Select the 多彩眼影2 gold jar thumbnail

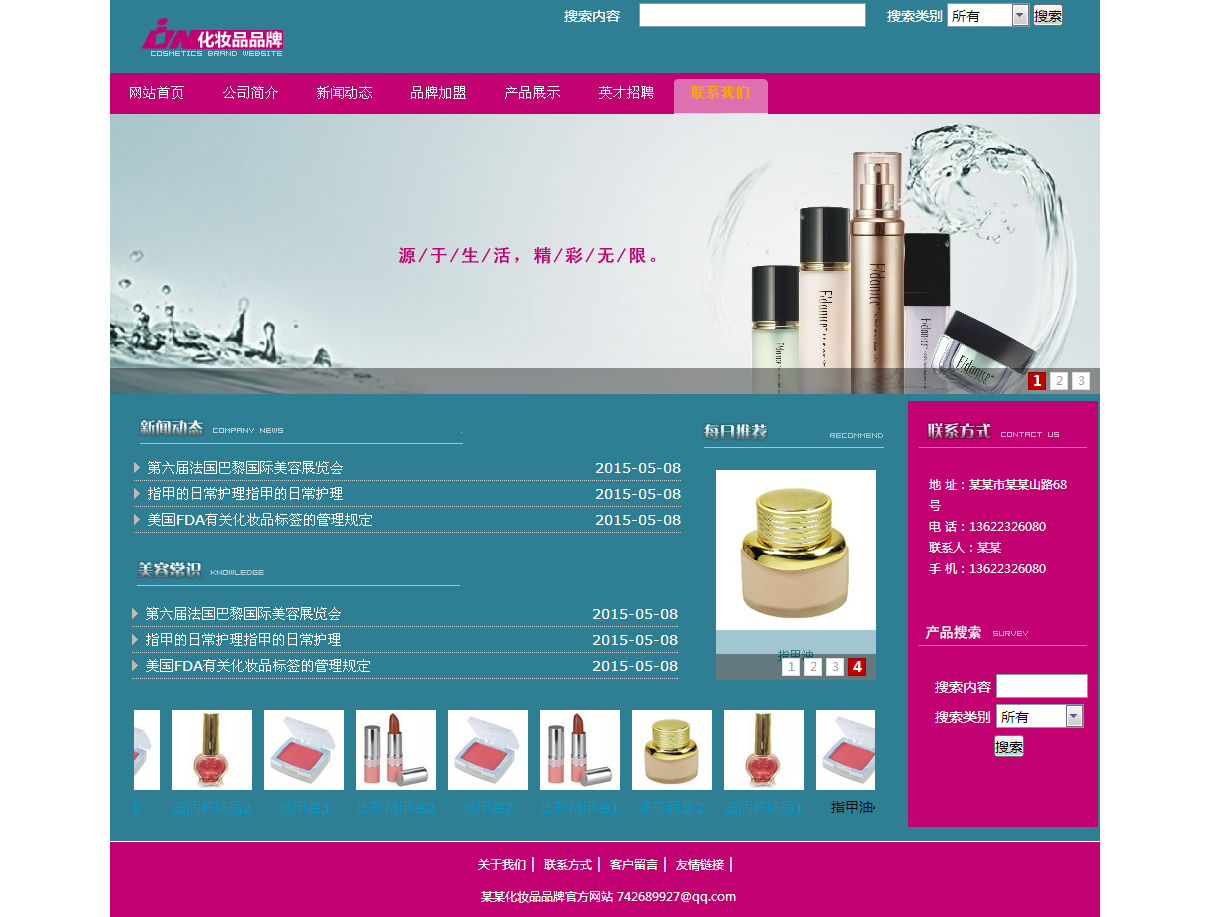pos(672,750)
